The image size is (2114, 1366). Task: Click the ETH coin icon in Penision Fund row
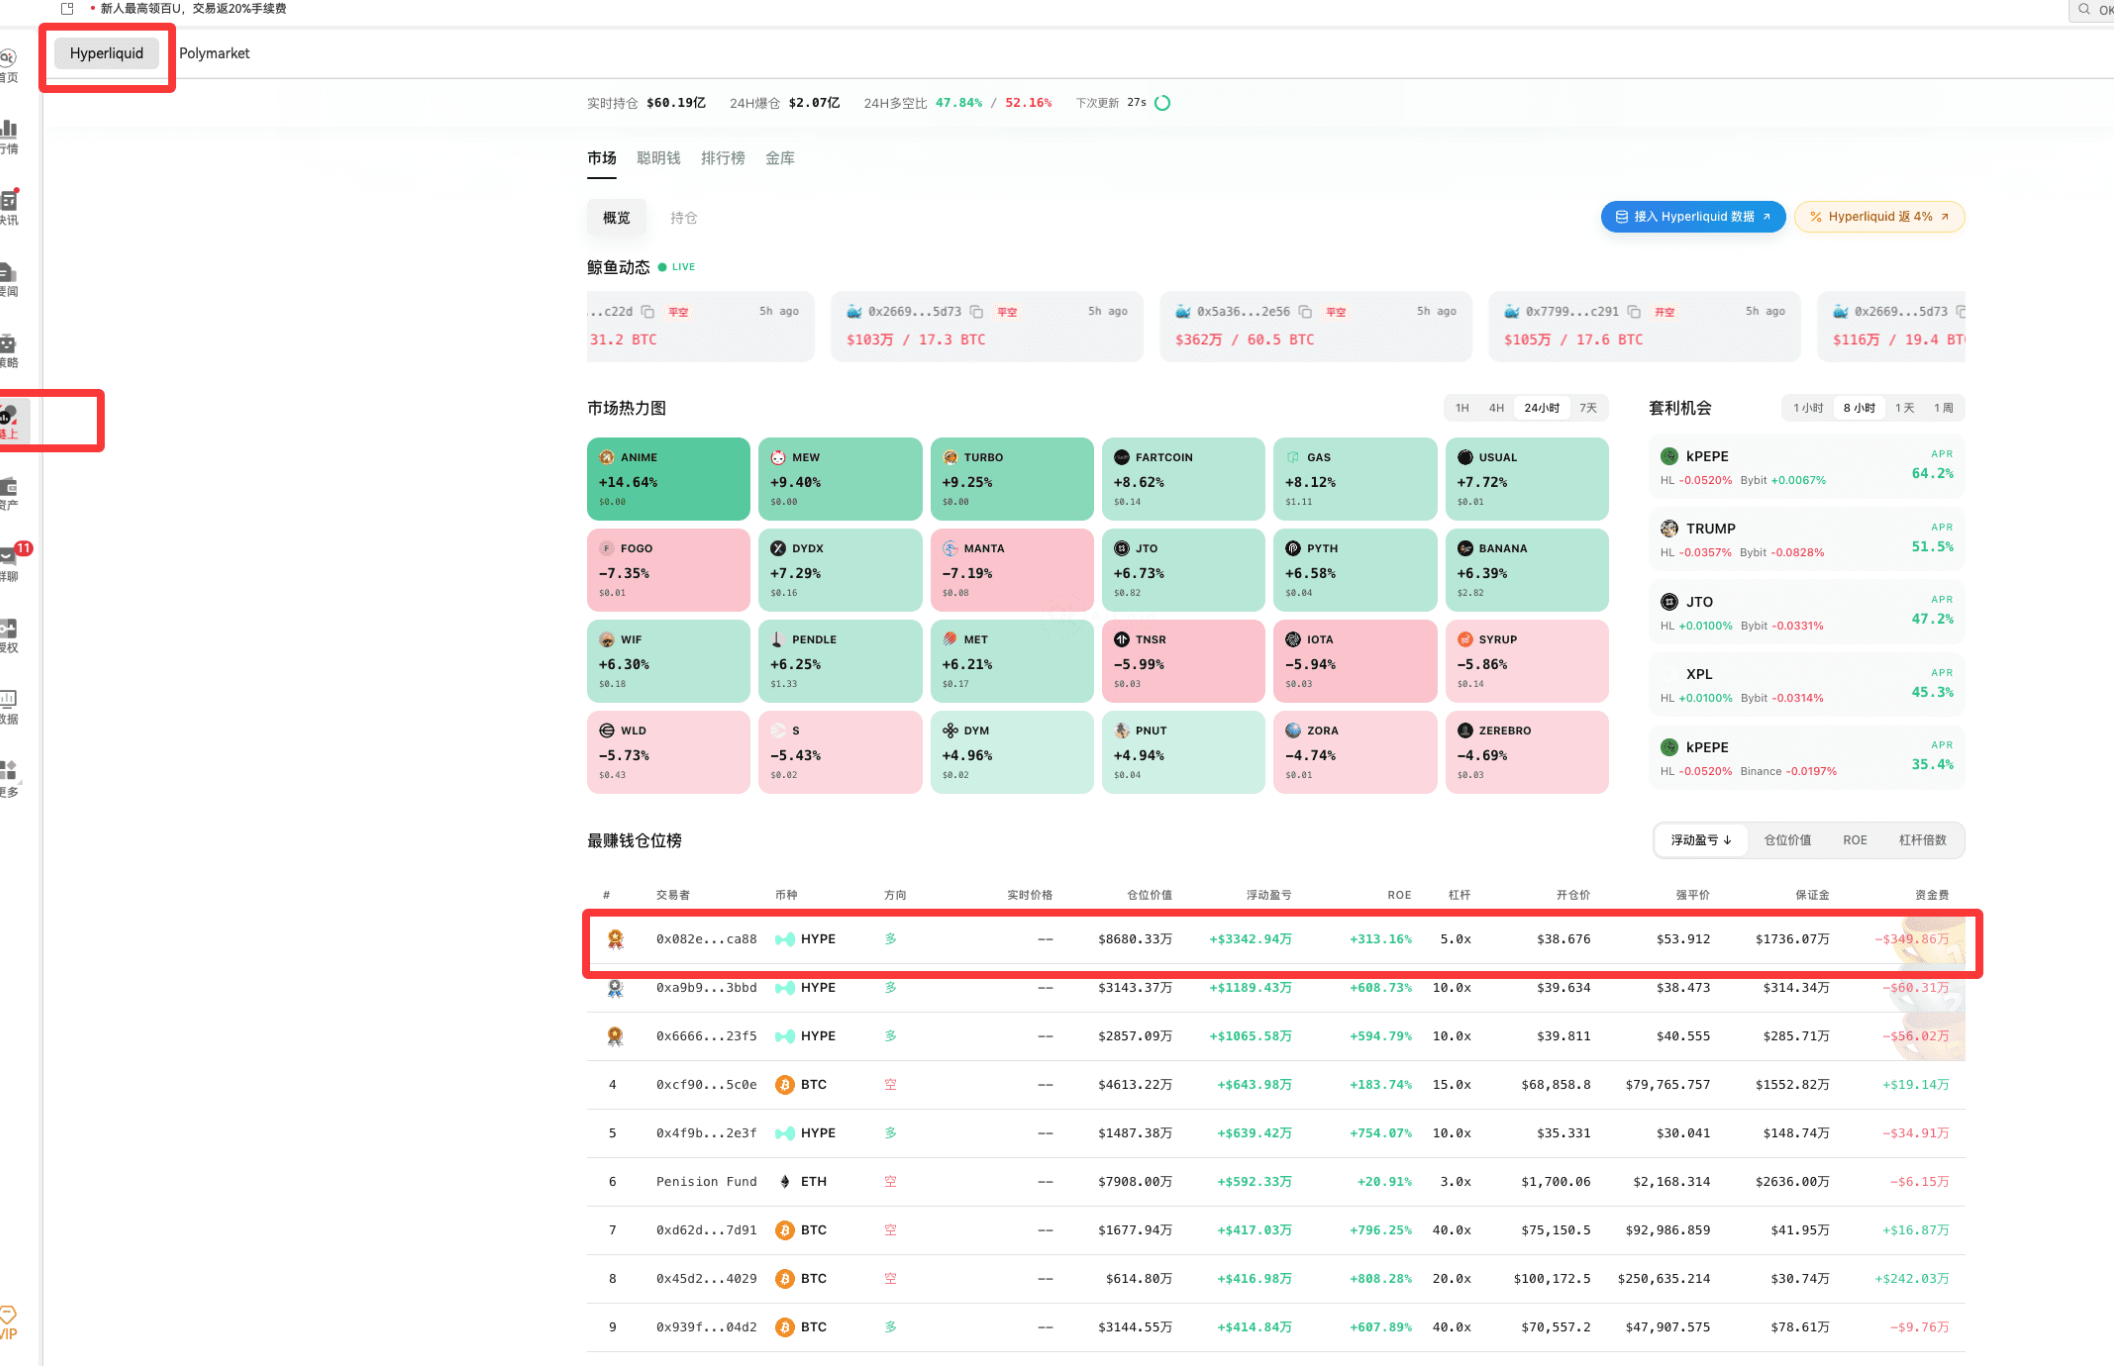coord(785,1182)
